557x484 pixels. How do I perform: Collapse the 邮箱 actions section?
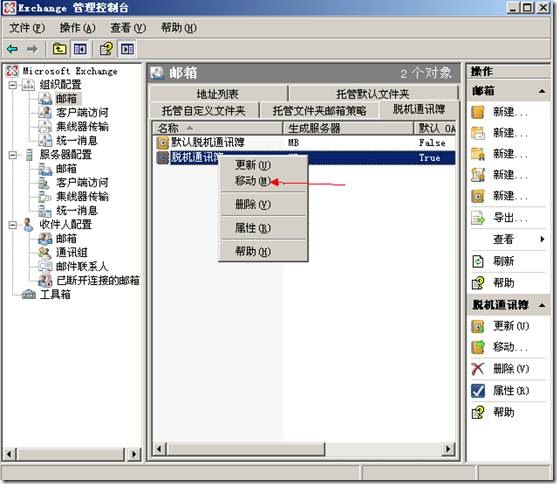(542, 91)
